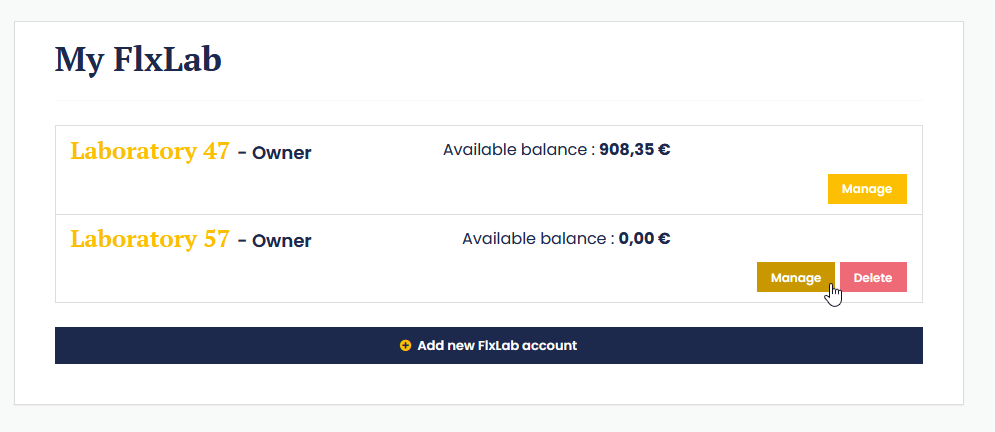
Task: Click the number 47 in the laboratory title
Action: pyautogui.click(x=216, y=152)
